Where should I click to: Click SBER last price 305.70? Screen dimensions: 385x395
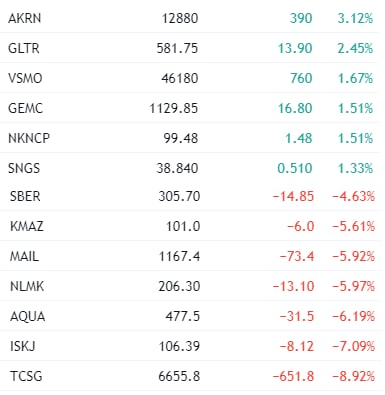pyautogui.click(x=179, y=196)
